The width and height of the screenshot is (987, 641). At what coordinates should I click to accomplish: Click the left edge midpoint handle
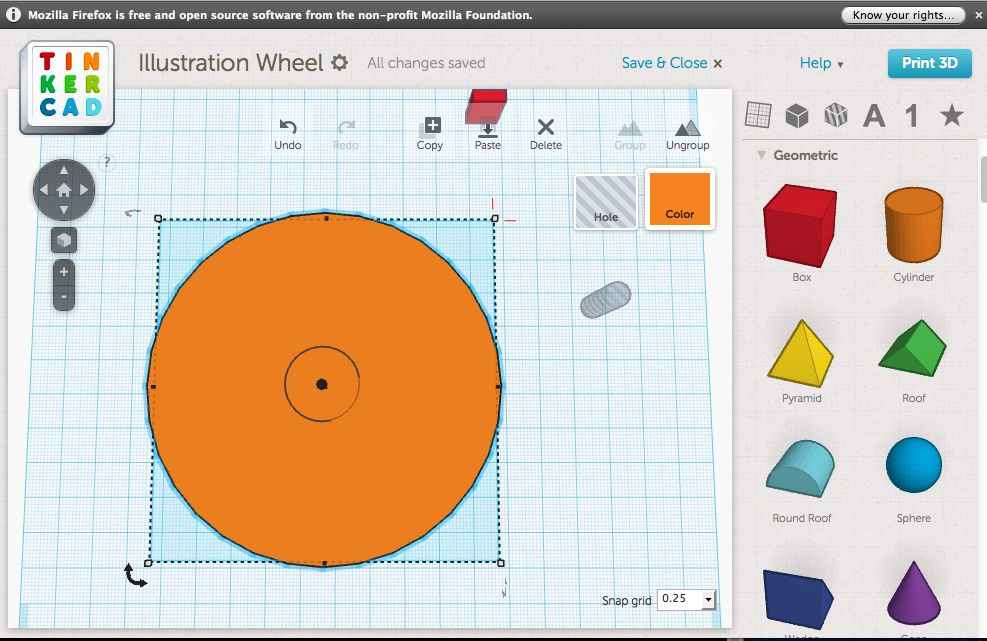point(153,387)
